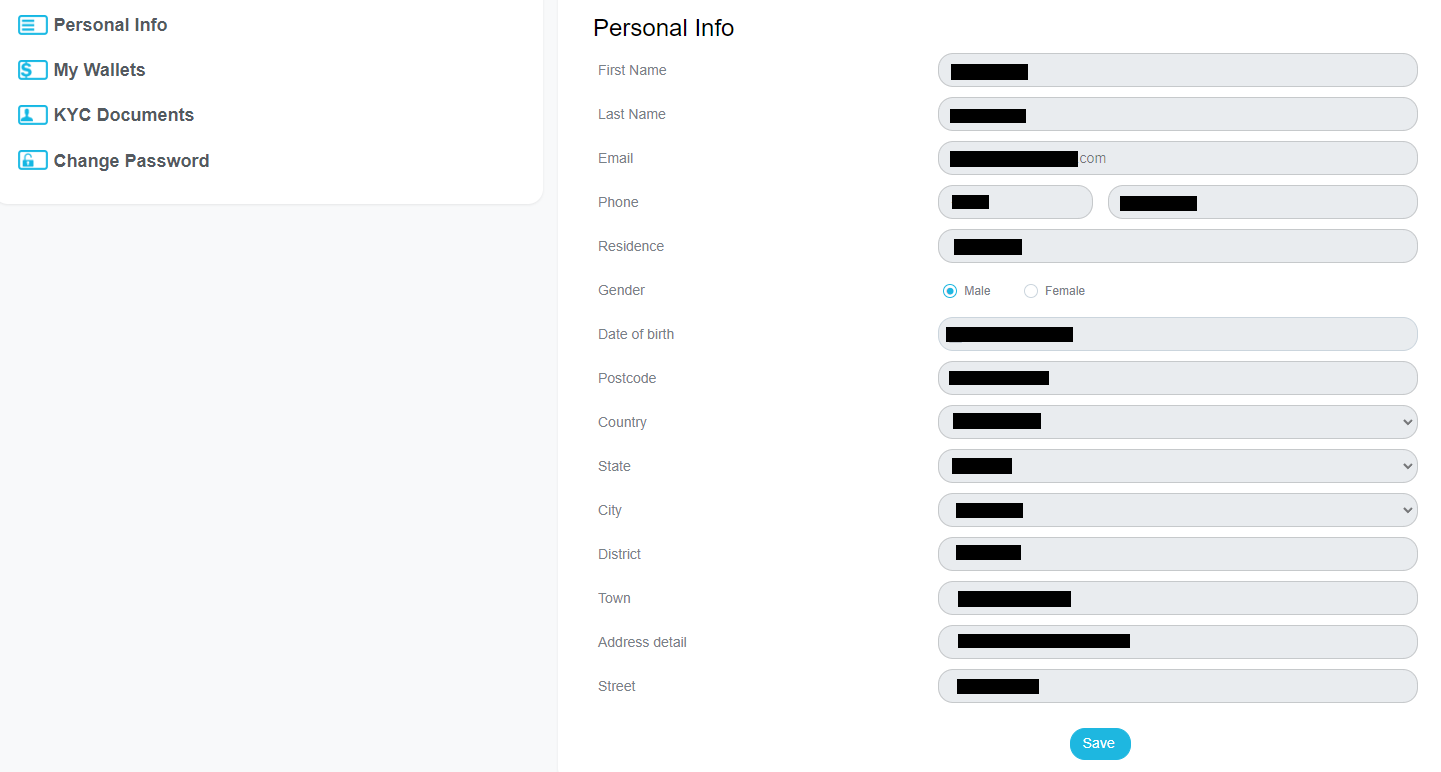Click the Change Password lock icon
Image resolution: width=1441 pixels, height=772 pixels.
point(32,160)
